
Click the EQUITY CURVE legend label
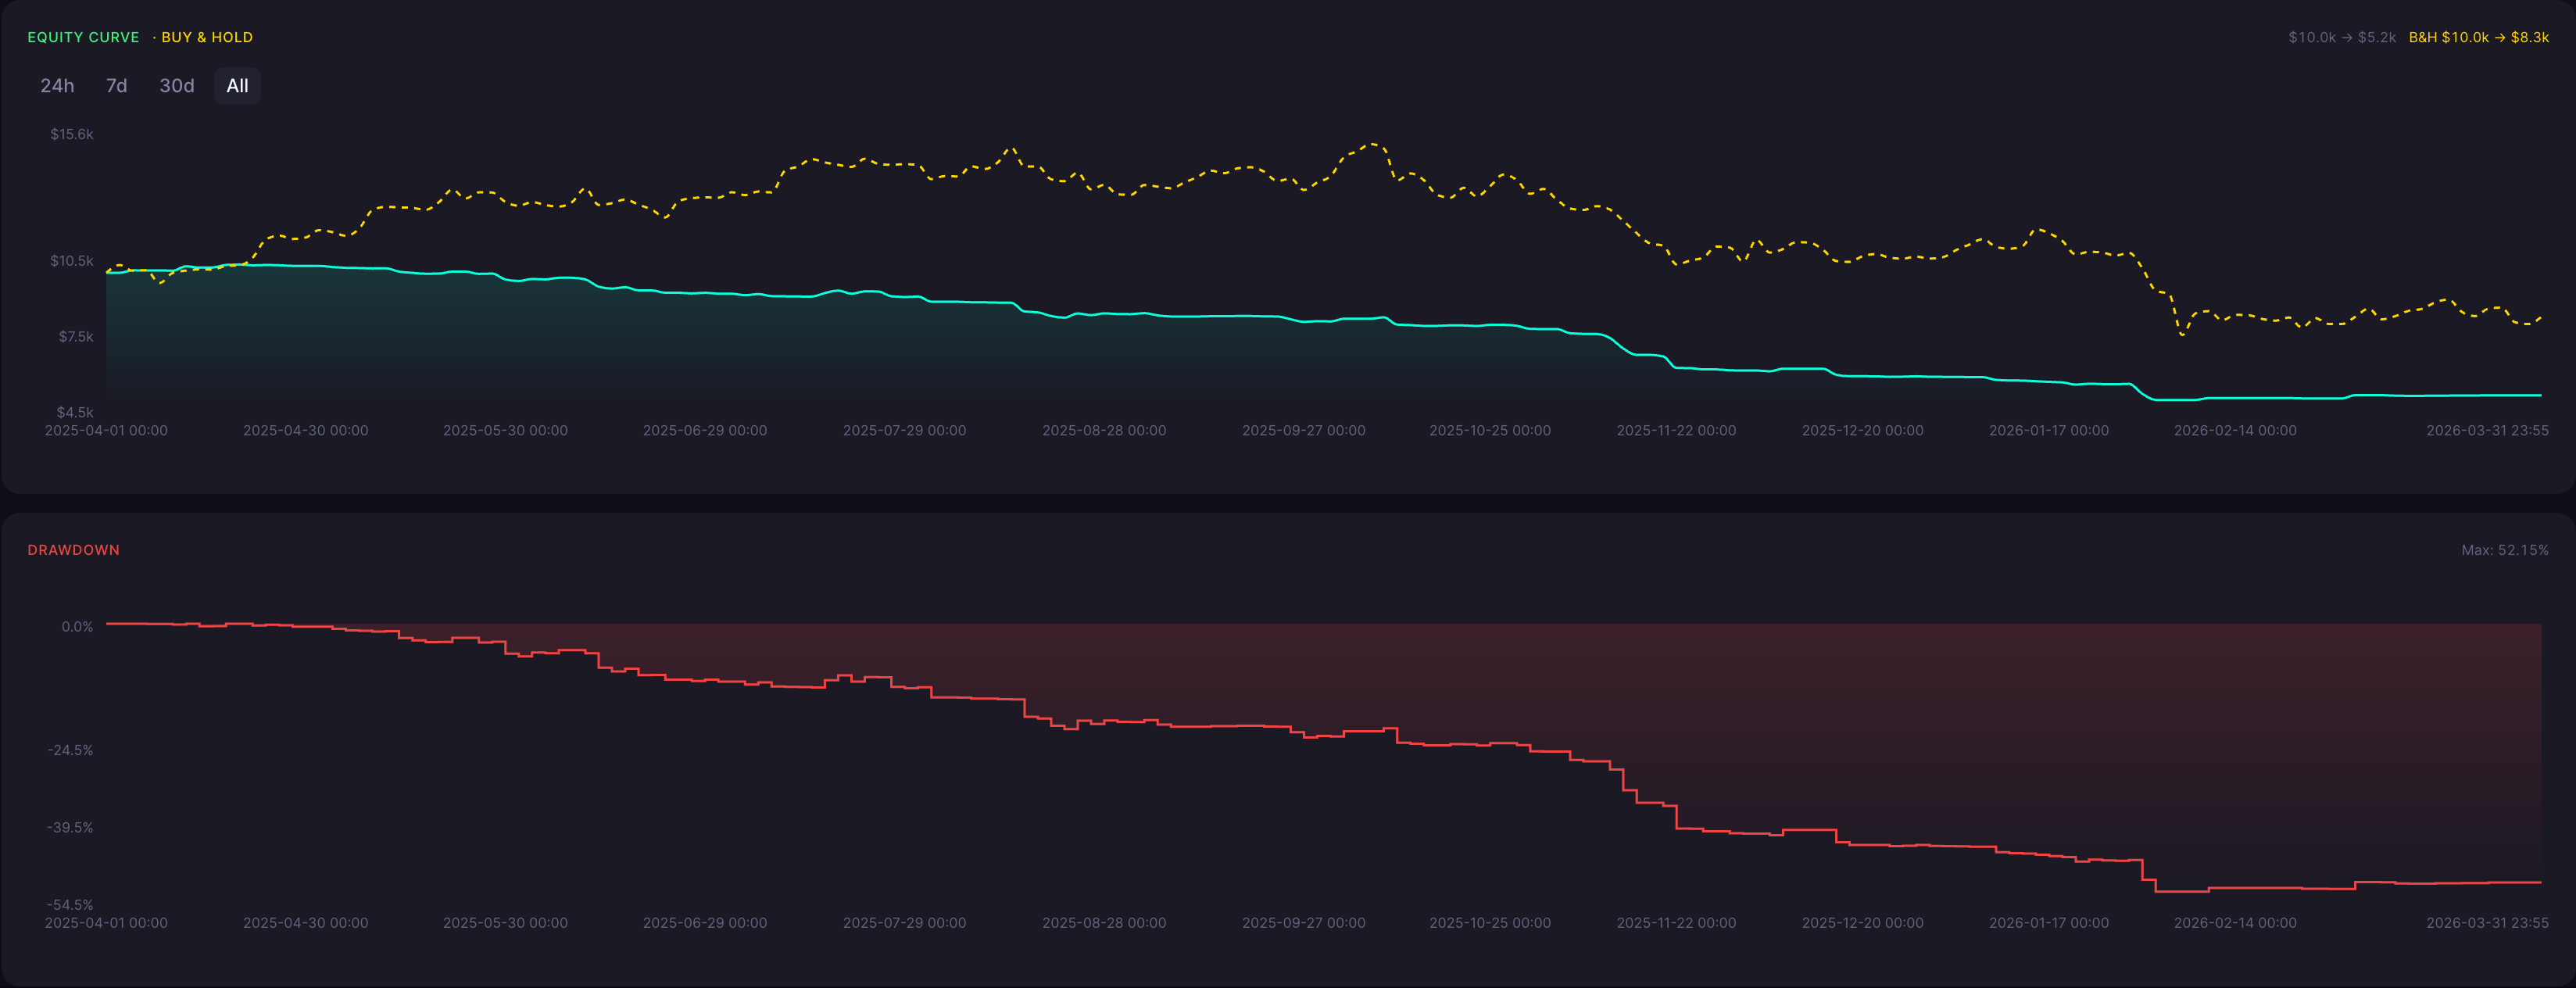pos(83,37)
